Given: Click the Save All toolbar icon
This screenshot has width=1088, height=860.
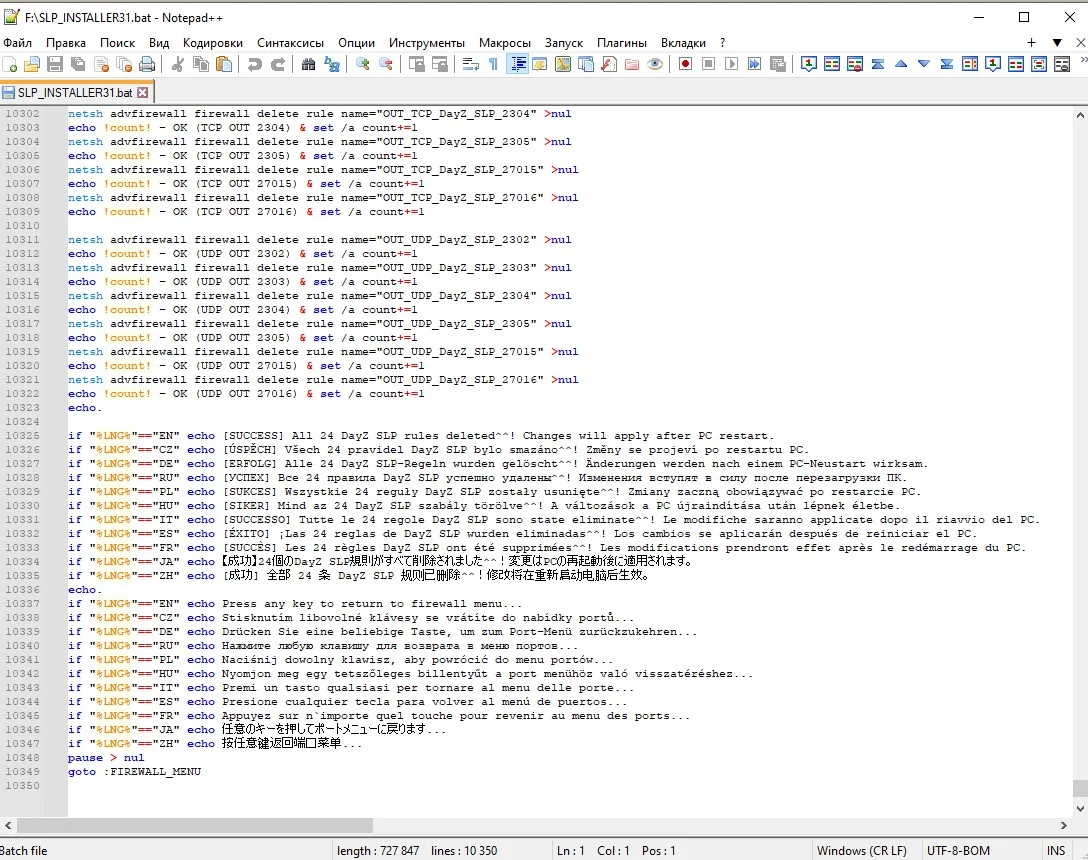Looking at the screenshot, I should (78, 65).
